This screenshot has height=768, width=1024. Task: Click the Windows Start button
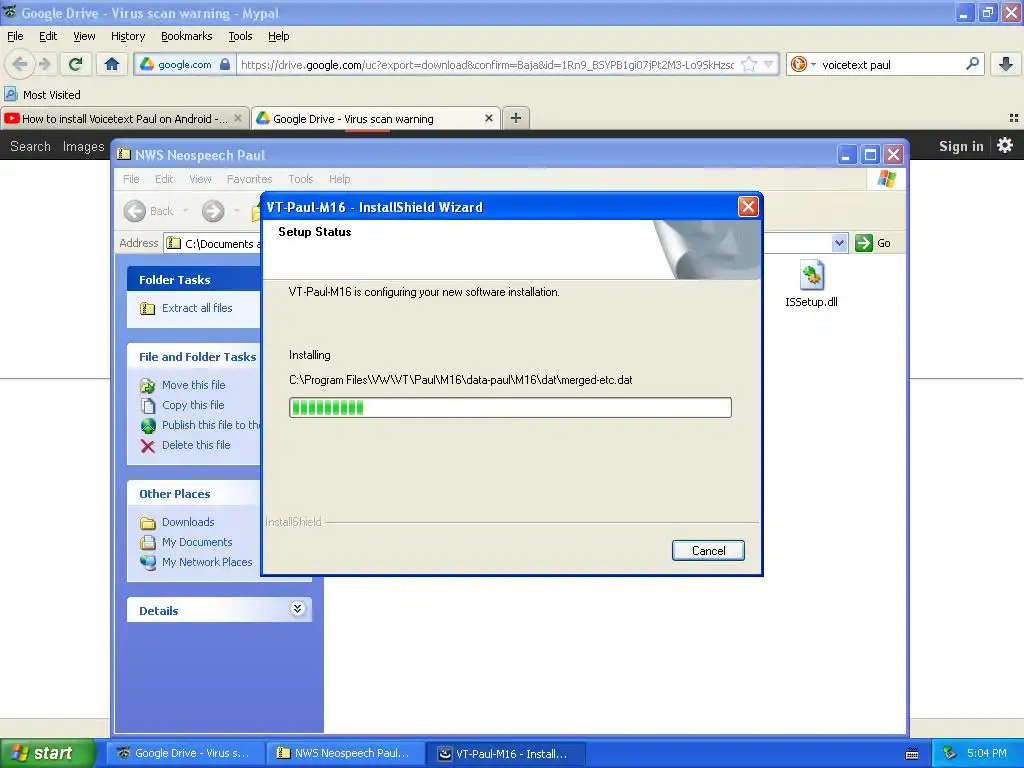46,753
